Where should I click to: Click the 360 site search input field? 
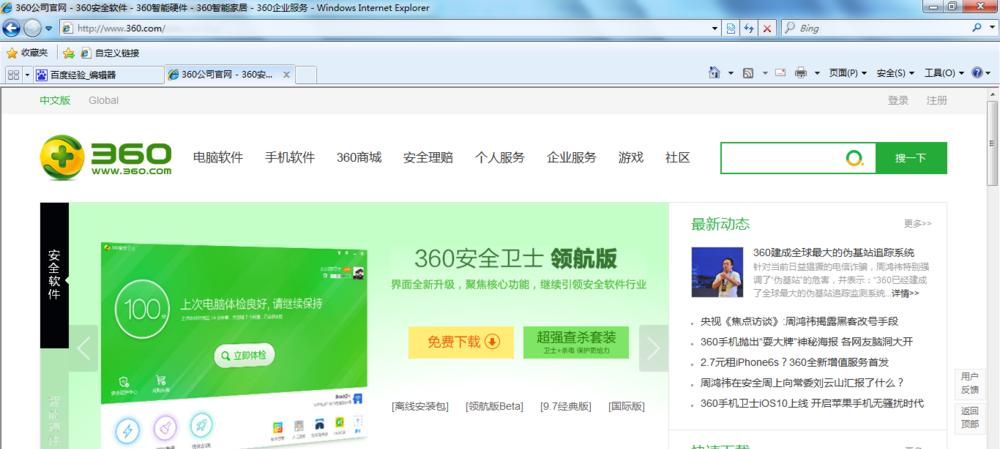[x=798, y=158]
